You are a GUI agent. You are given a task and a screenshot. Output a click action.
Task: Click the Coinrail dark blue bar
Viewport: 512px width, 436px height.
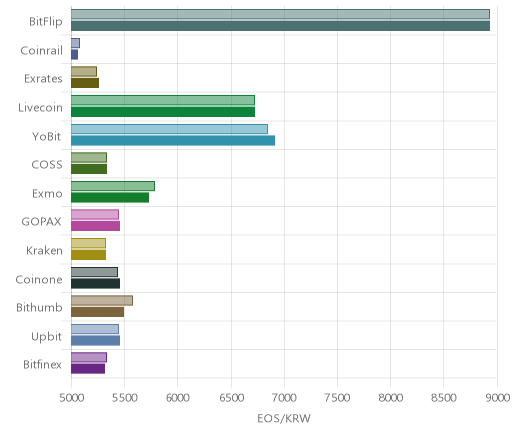74,55
